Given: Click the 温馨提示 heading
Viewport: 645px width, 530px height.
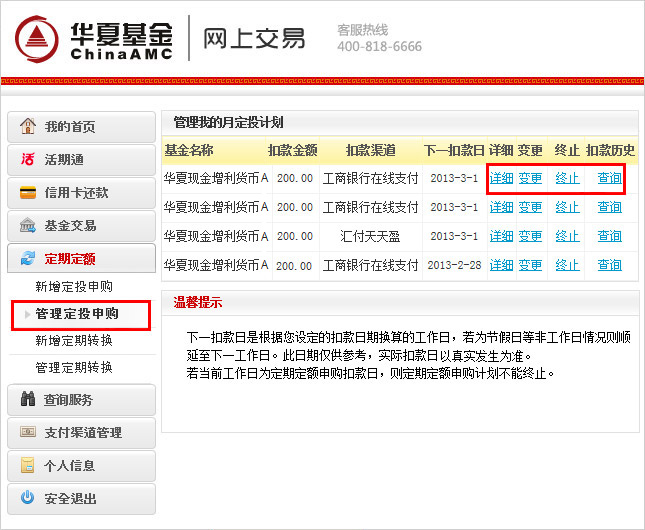Looking at the screenshot, I should click(198, 302).
